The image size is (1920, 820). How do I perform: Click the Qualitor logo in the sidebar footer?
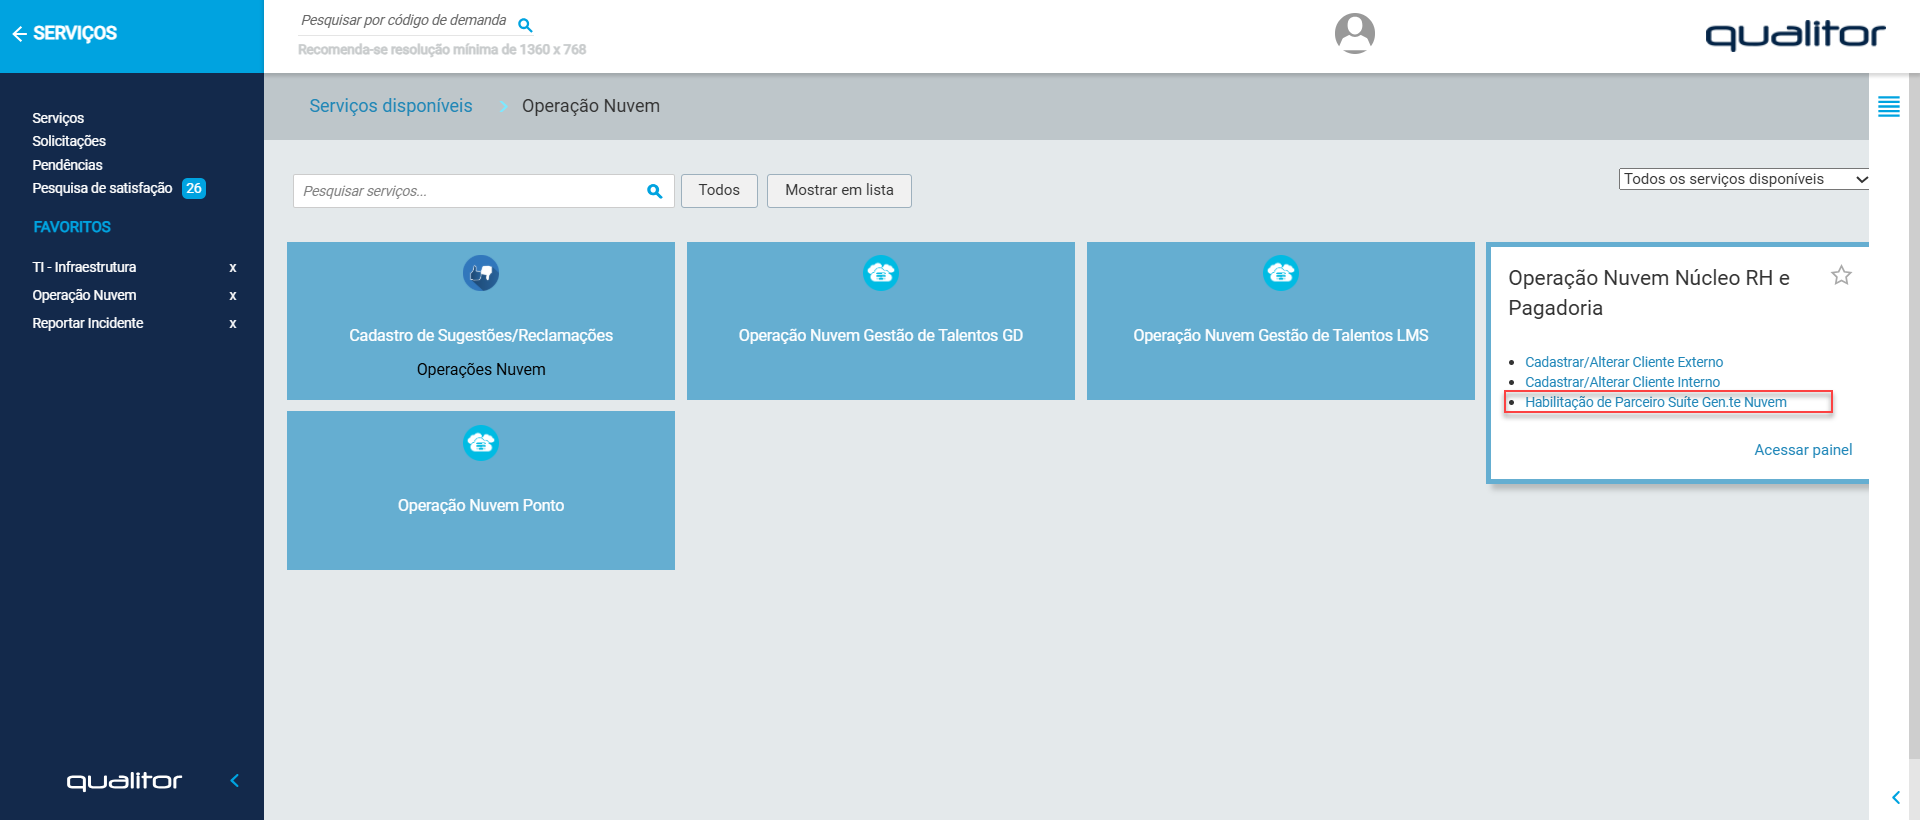click(124, 781)
